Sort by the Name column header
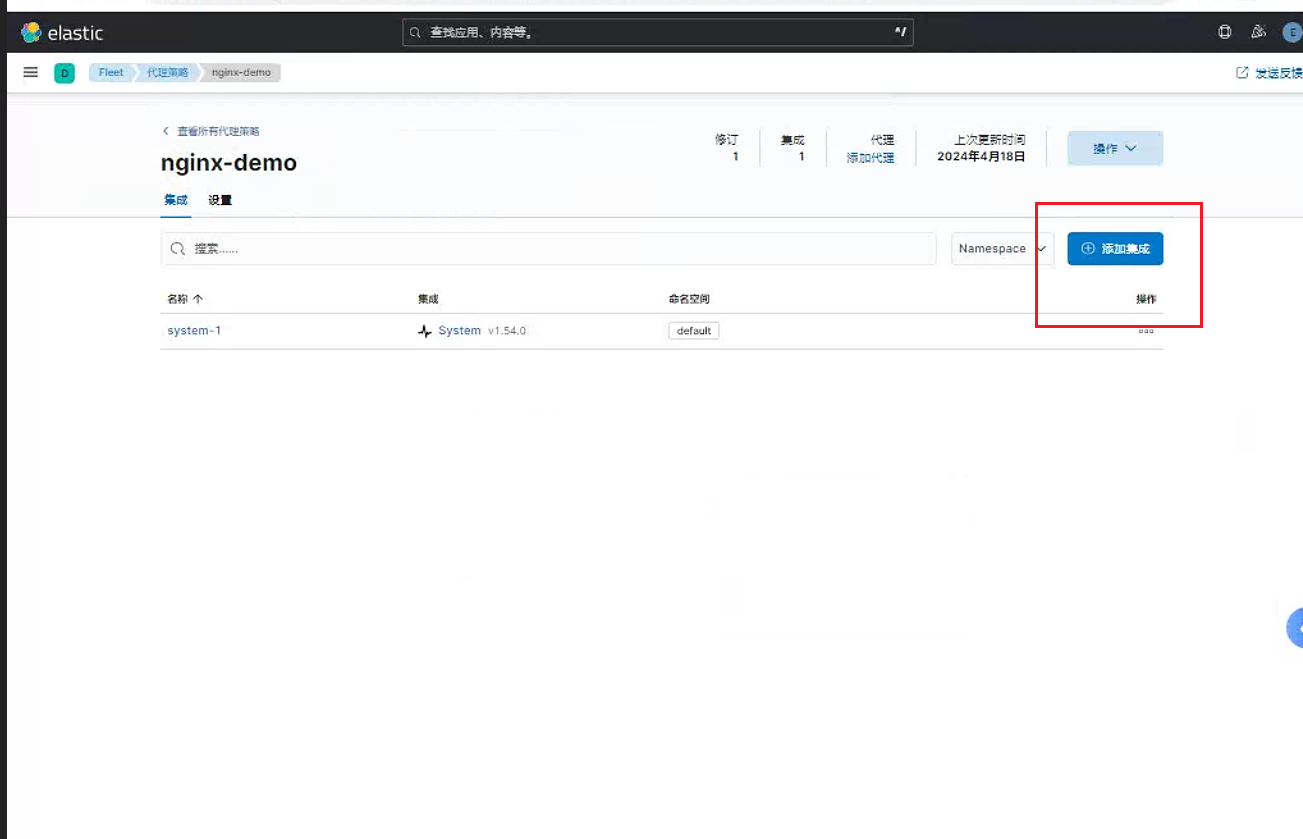This screenshot has height=839, width=1303. point(185,299)
